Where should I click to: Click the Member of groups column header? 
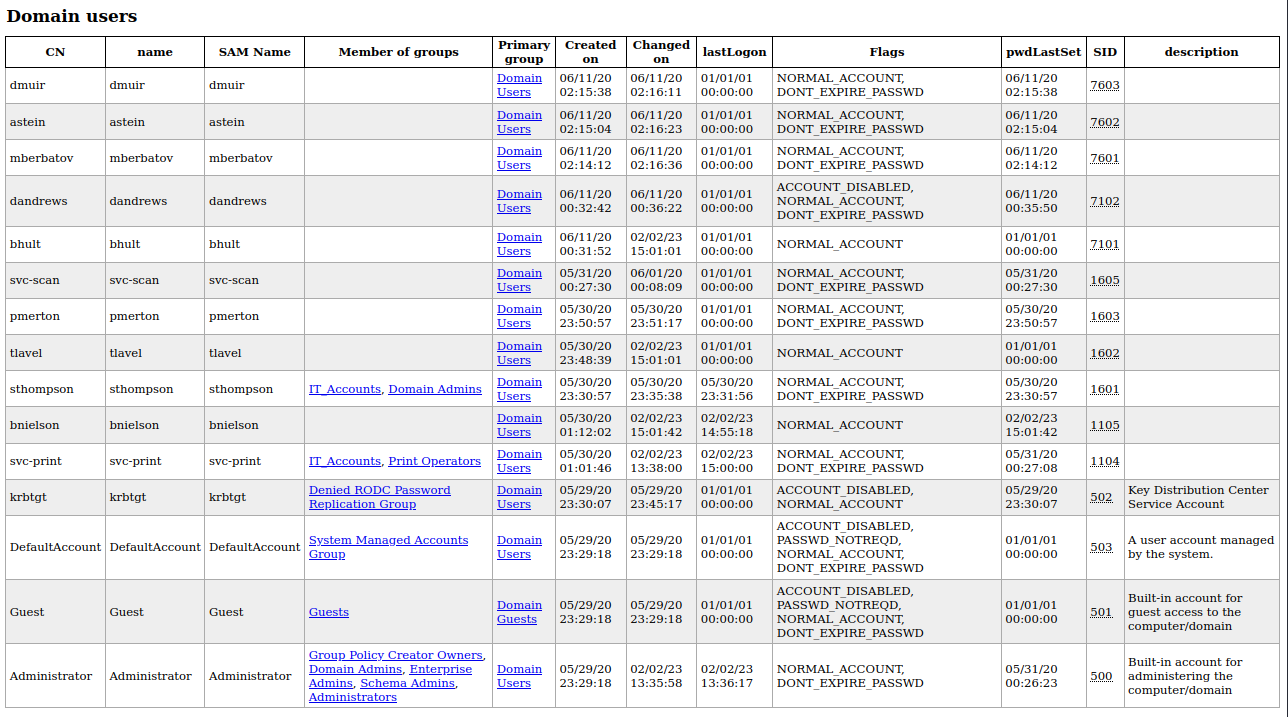tap(399, 52)
